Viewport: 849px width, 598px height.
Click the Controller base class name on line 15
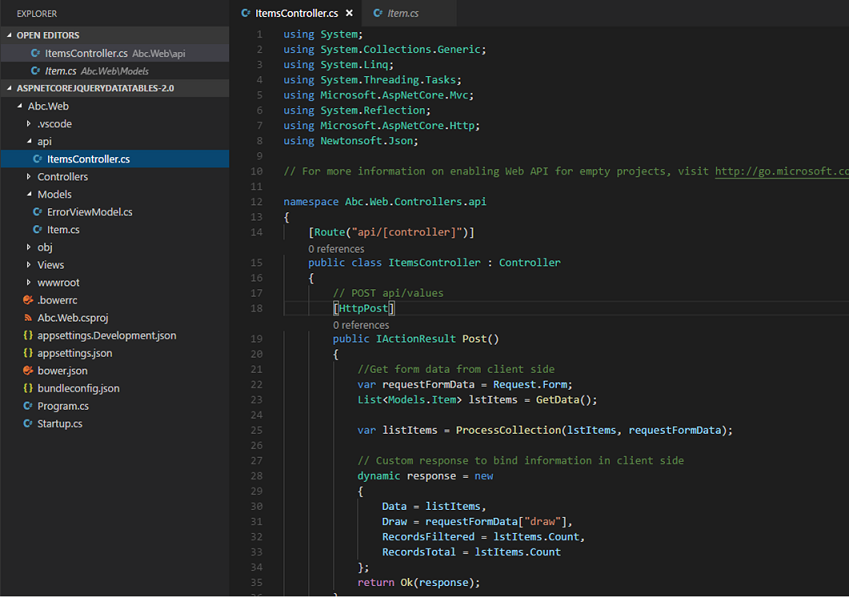pyautogui.click(x=530, y=263)
